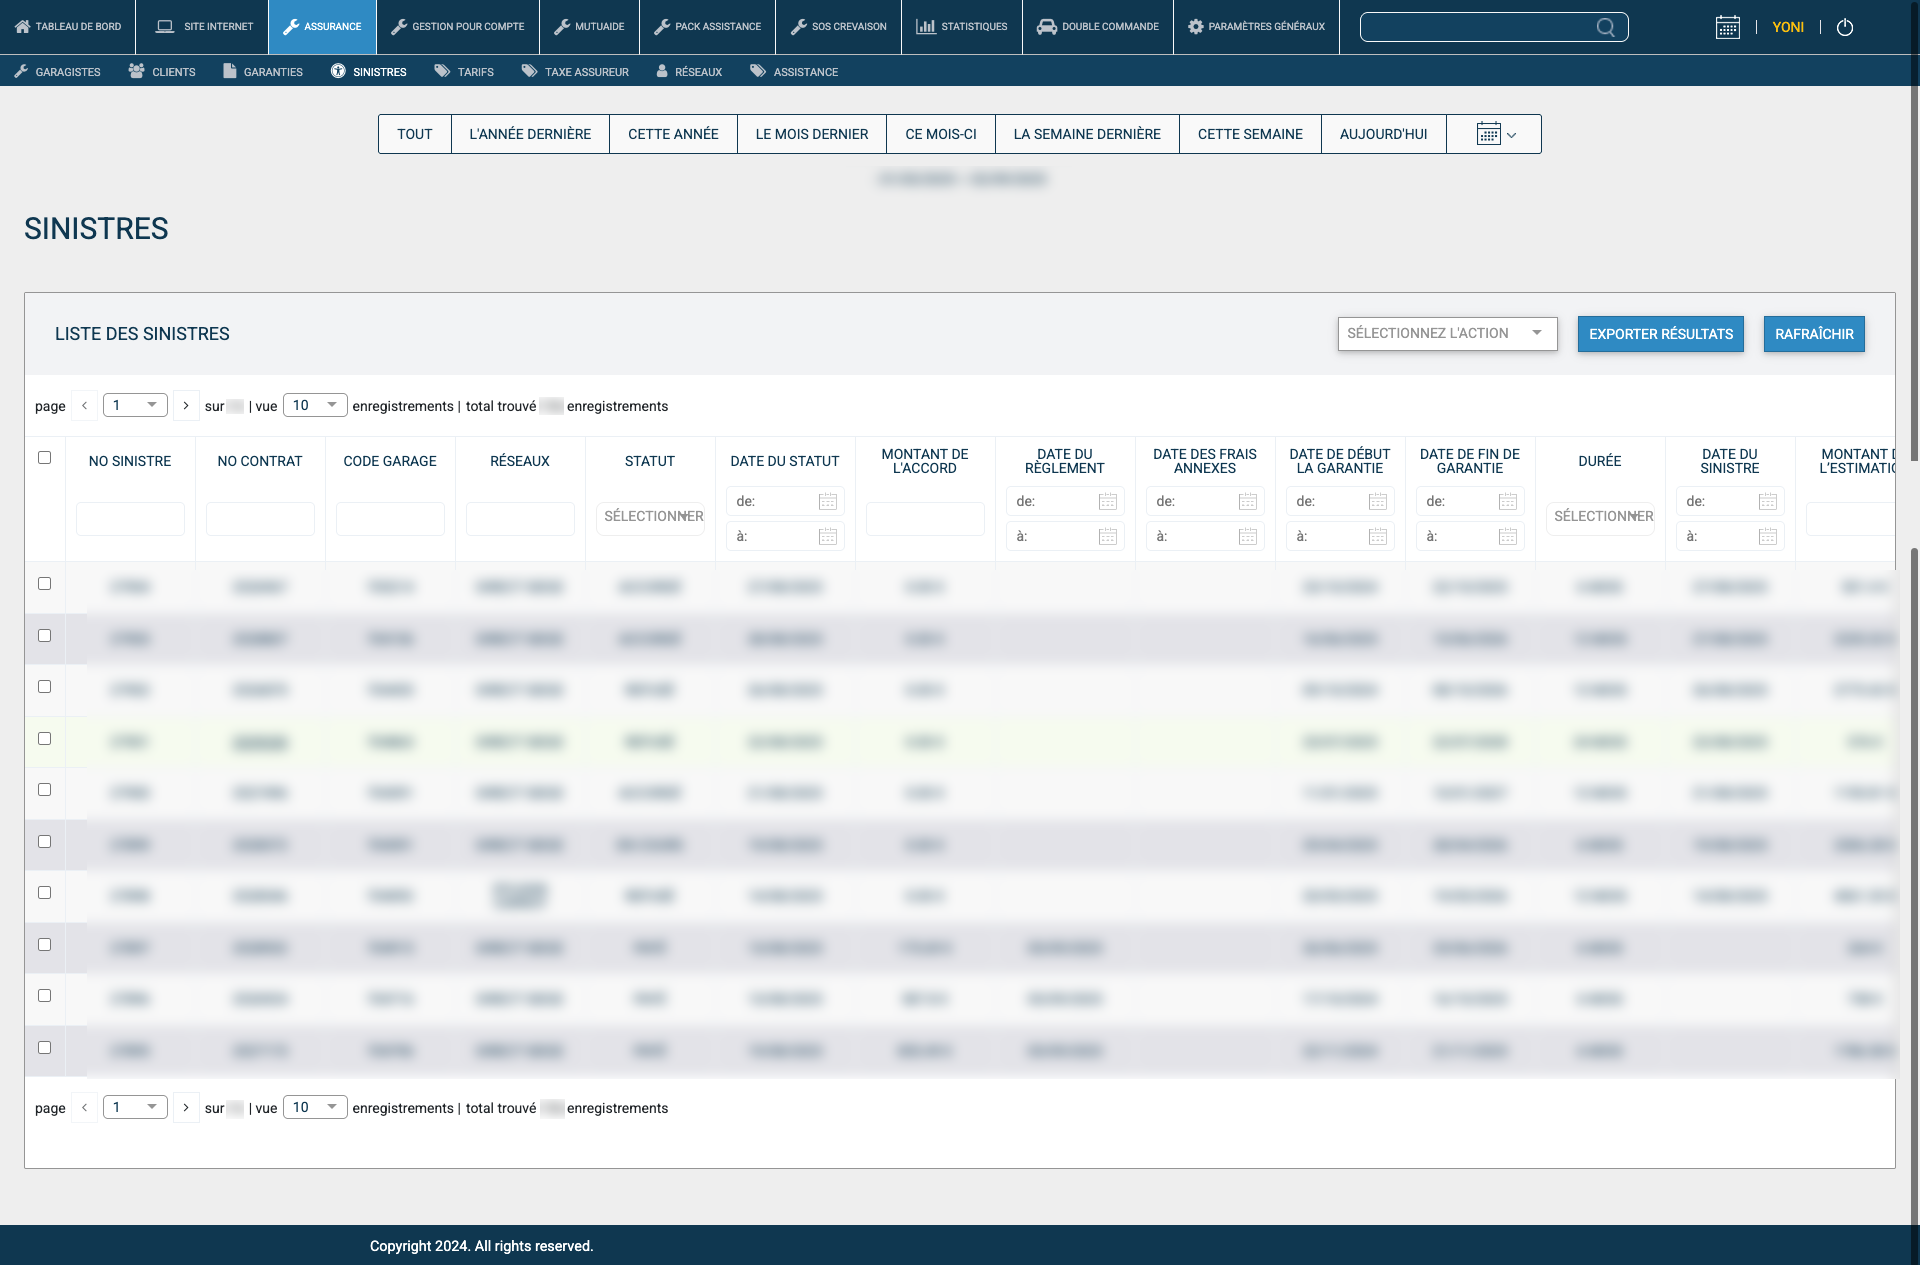Image resolution: width=1920 pixels, height=1265 pixels.
Task: Check the first row checkbox
Action: (x=44, y=583)
